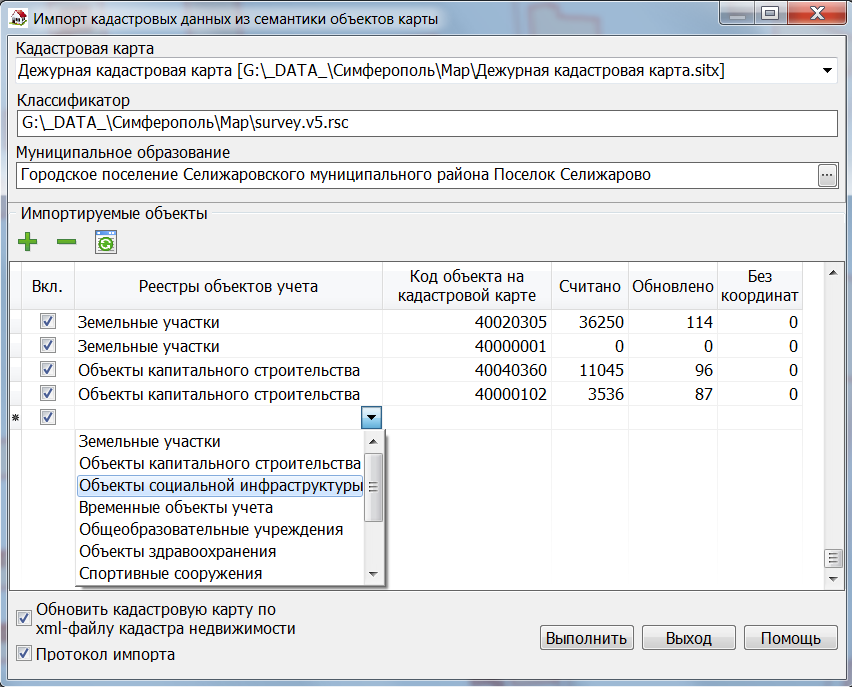Click the Помощь button
Image resolution: width=852 pixels, height=687 pixels.
click(790, 638)
